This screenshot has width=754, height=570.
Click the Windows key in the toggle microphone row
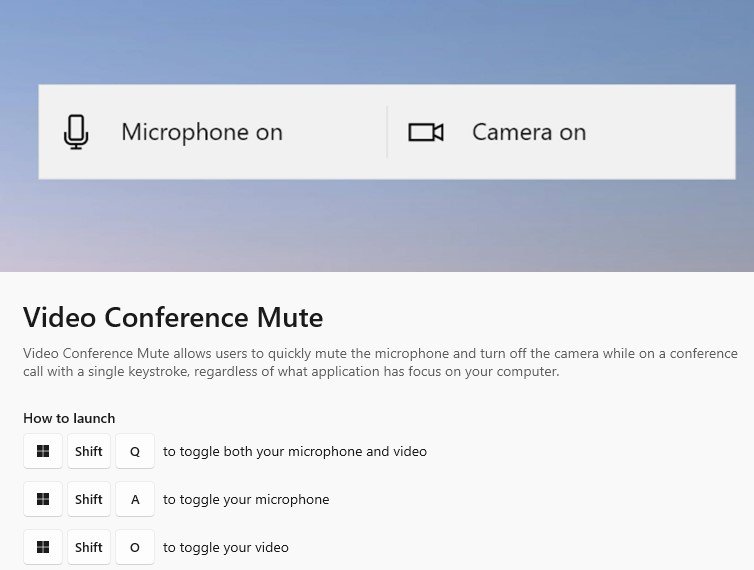pos(43,499)
